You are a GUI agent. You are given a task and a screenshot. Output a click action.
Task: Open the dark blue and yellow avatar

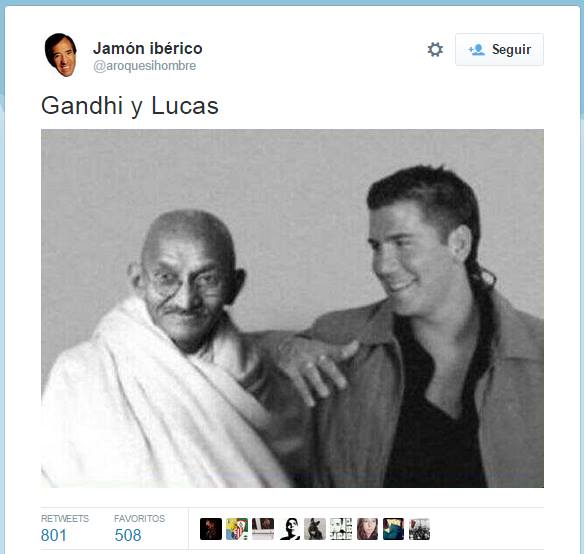point(393,529)
